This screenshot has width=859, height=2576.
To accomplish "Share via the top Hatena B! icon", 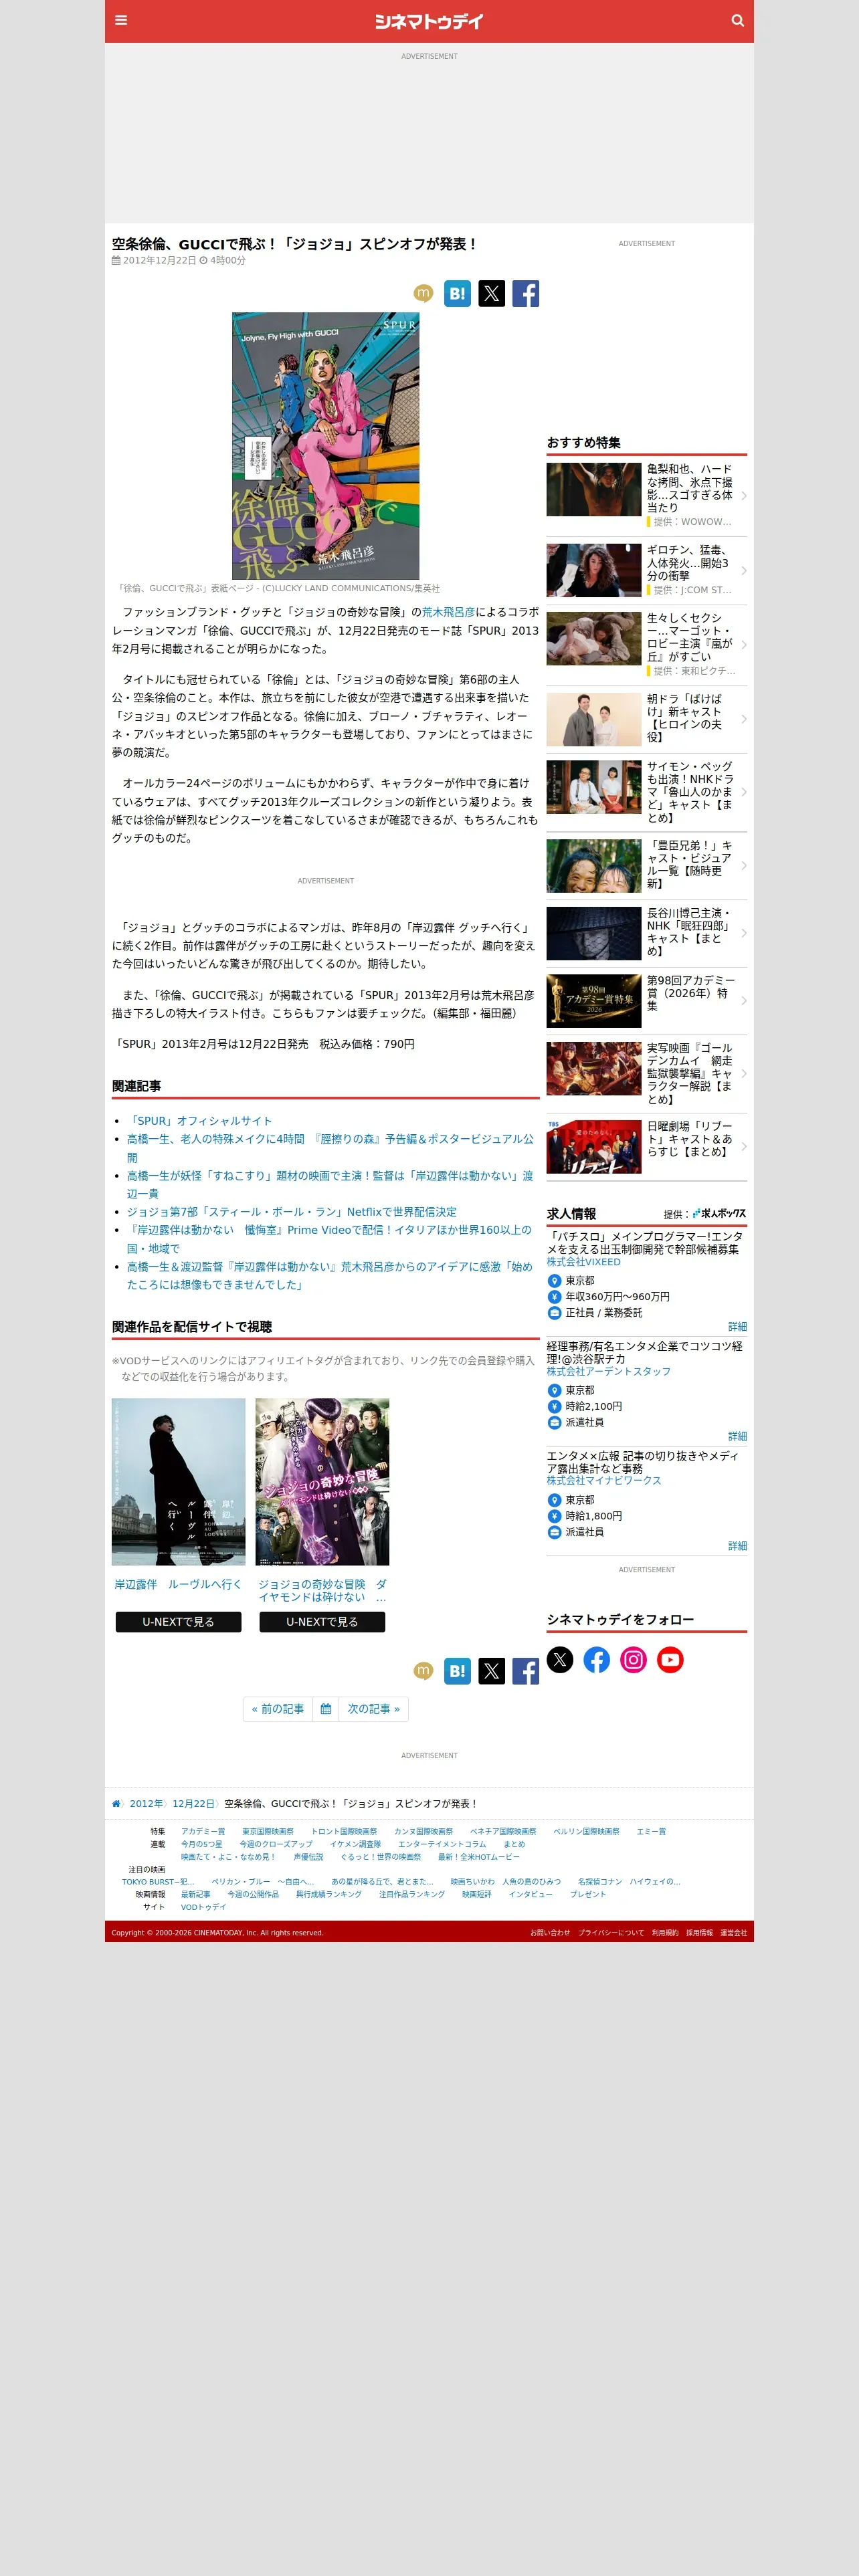I will click(x=457, y=293).
